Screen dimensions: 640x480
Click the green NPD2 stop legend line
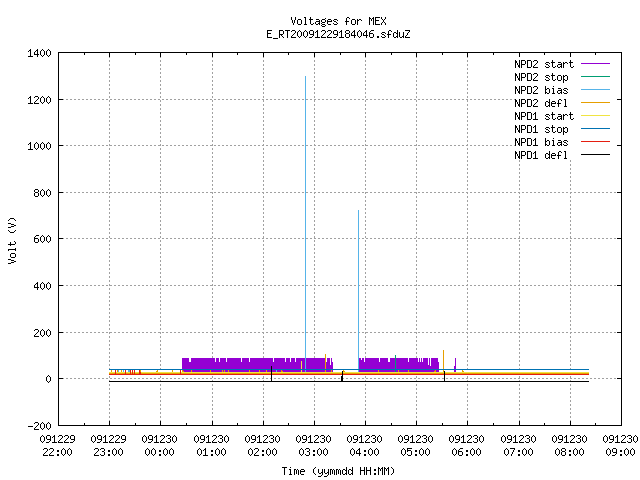tap(595, 76)
